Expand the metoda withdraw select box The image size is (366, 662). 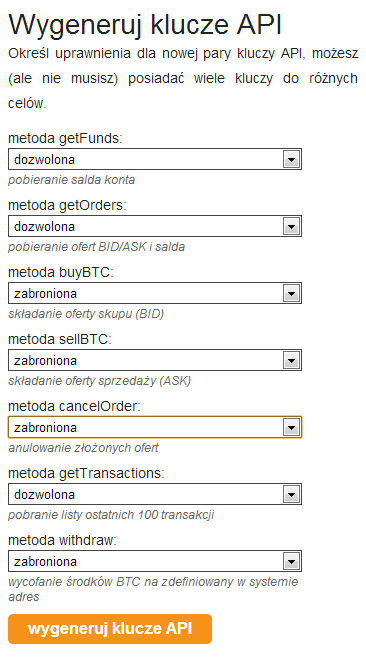tap(155, 562)
